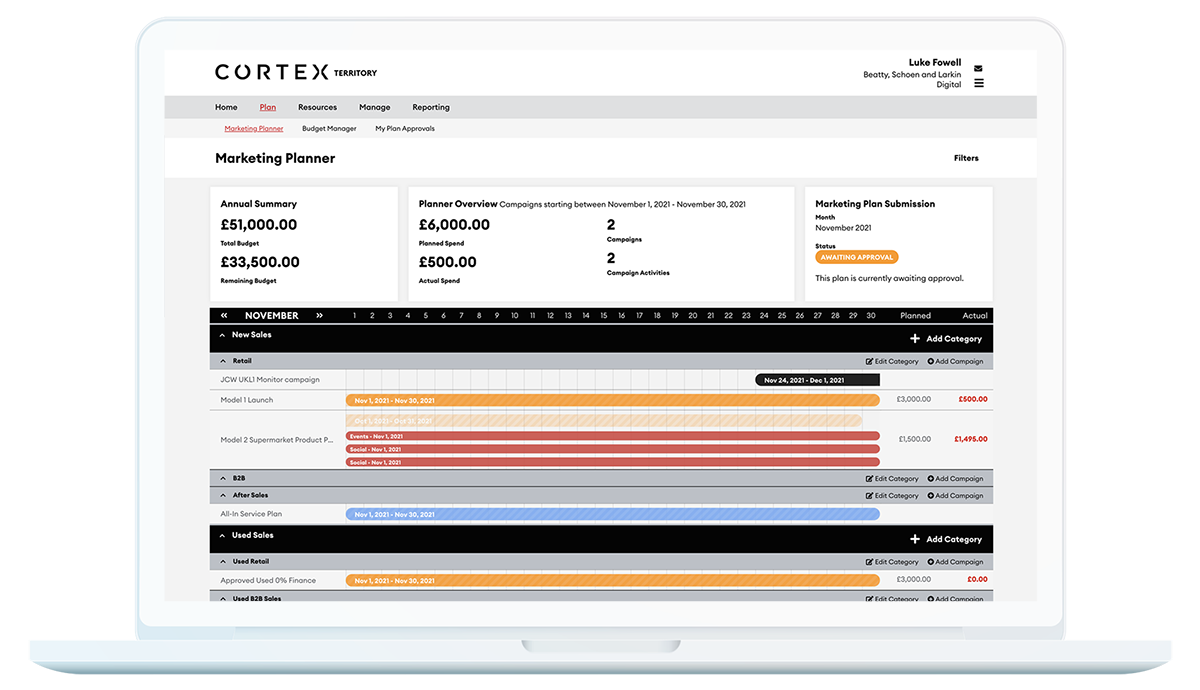The image size is (1200, 690).
Task: Open the Resources menu
Action: point(317,108)
